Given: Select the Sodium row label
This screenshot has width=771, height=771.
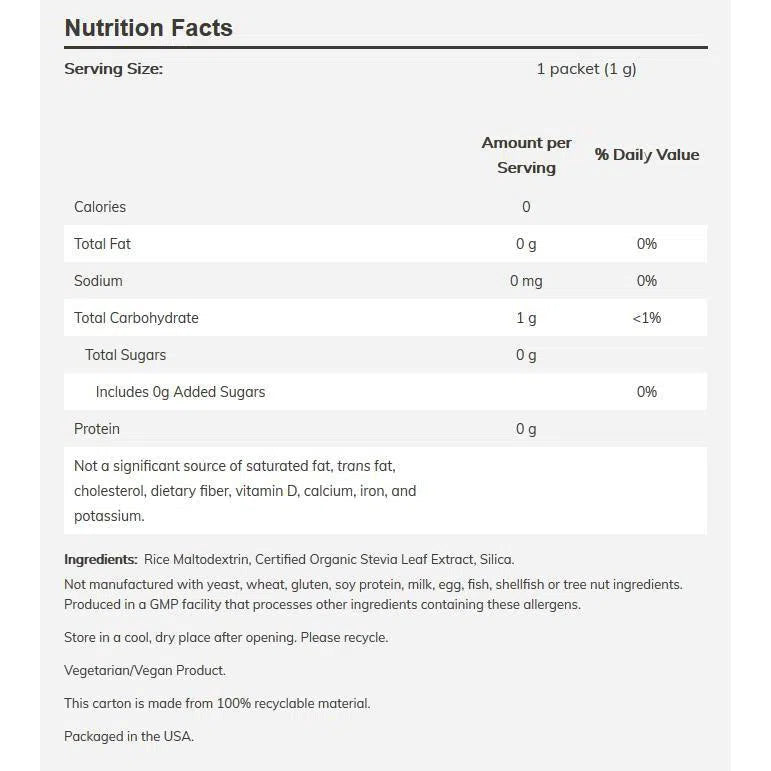Looking at the screenshot, I should [98, 281].
